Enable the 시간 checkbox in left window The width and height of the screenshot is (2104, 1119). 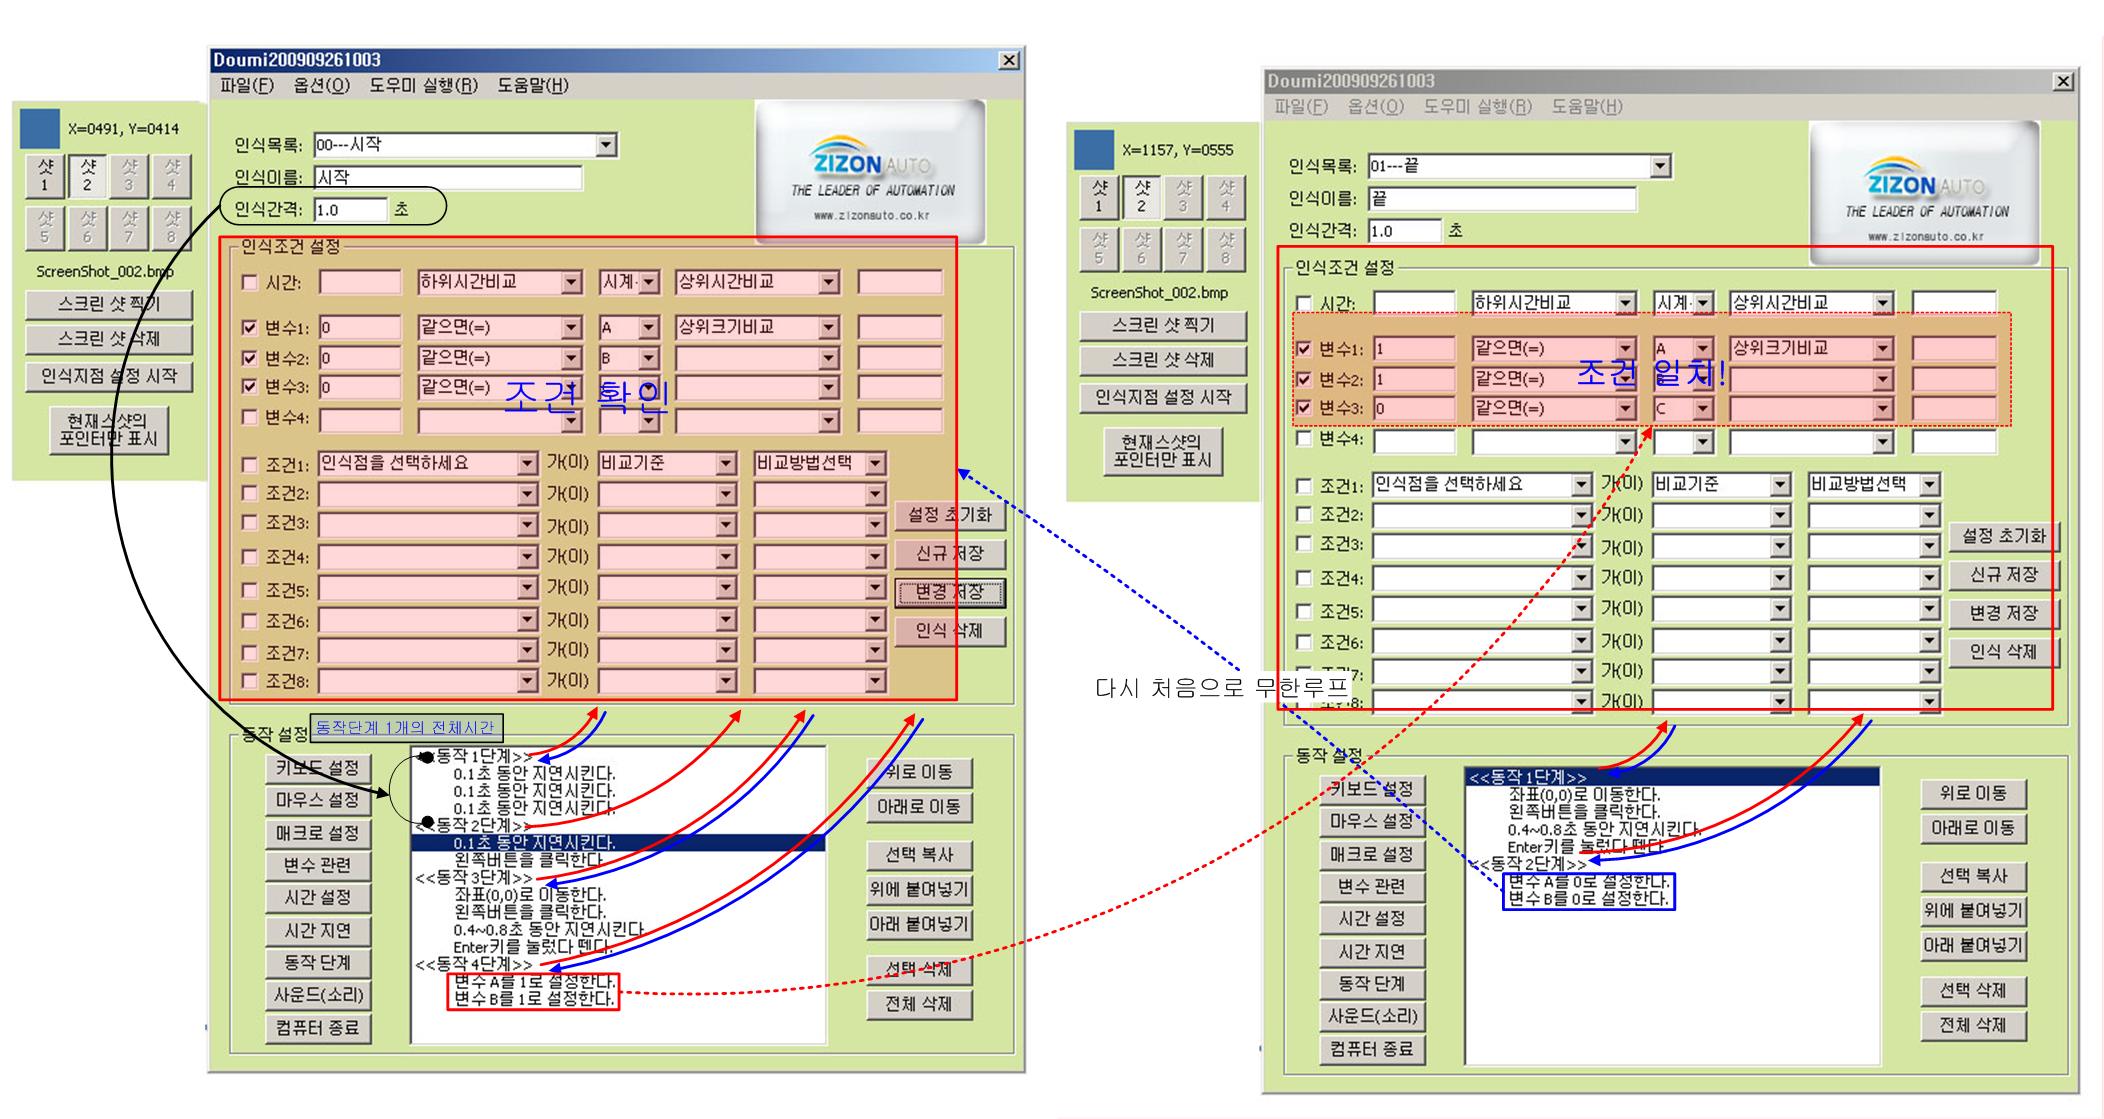(x=250, y=283)
